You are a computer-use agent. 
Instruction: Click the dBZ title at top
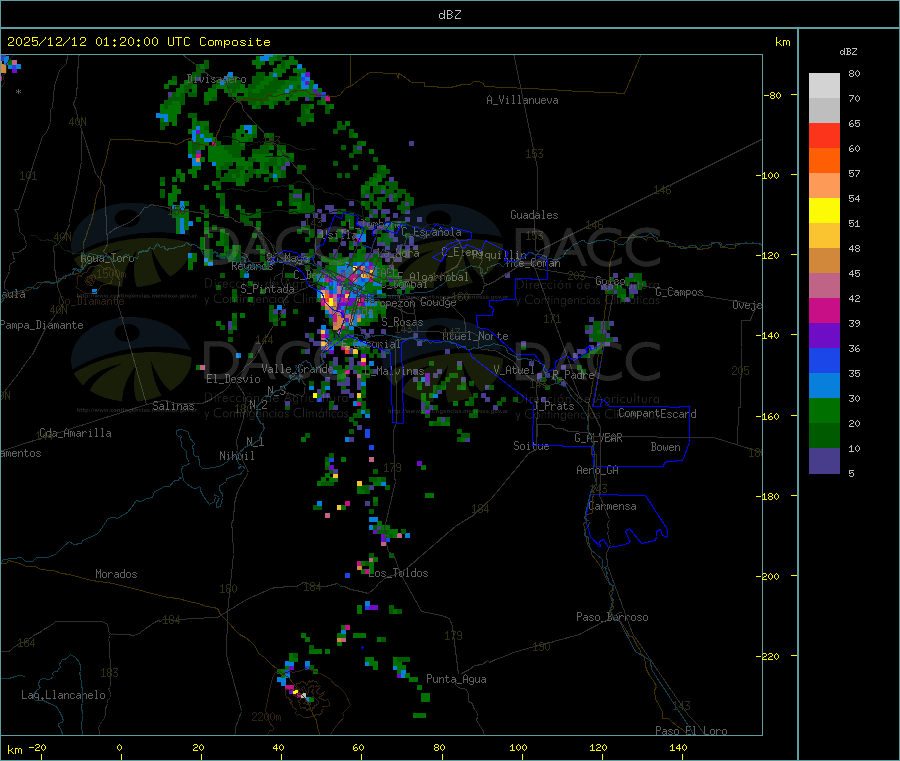point(449,15)
